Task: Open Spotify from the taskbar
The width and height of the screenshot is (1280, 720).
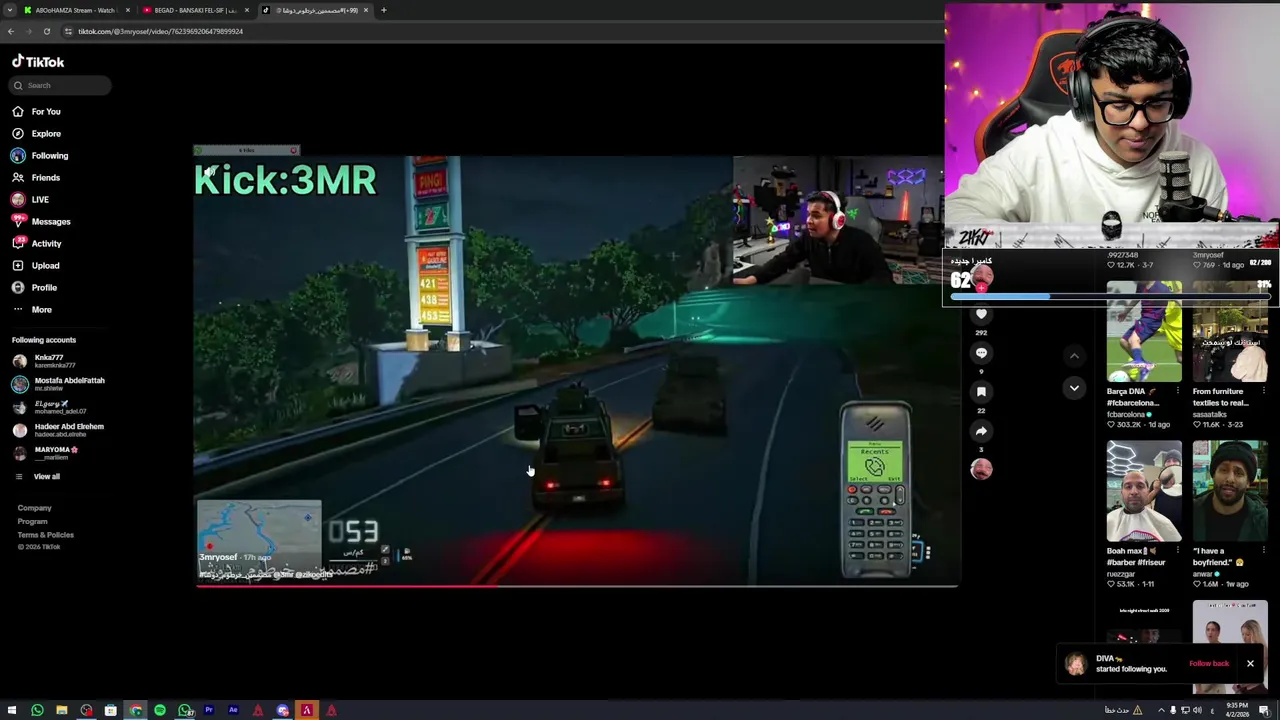Action: point(159,710)
